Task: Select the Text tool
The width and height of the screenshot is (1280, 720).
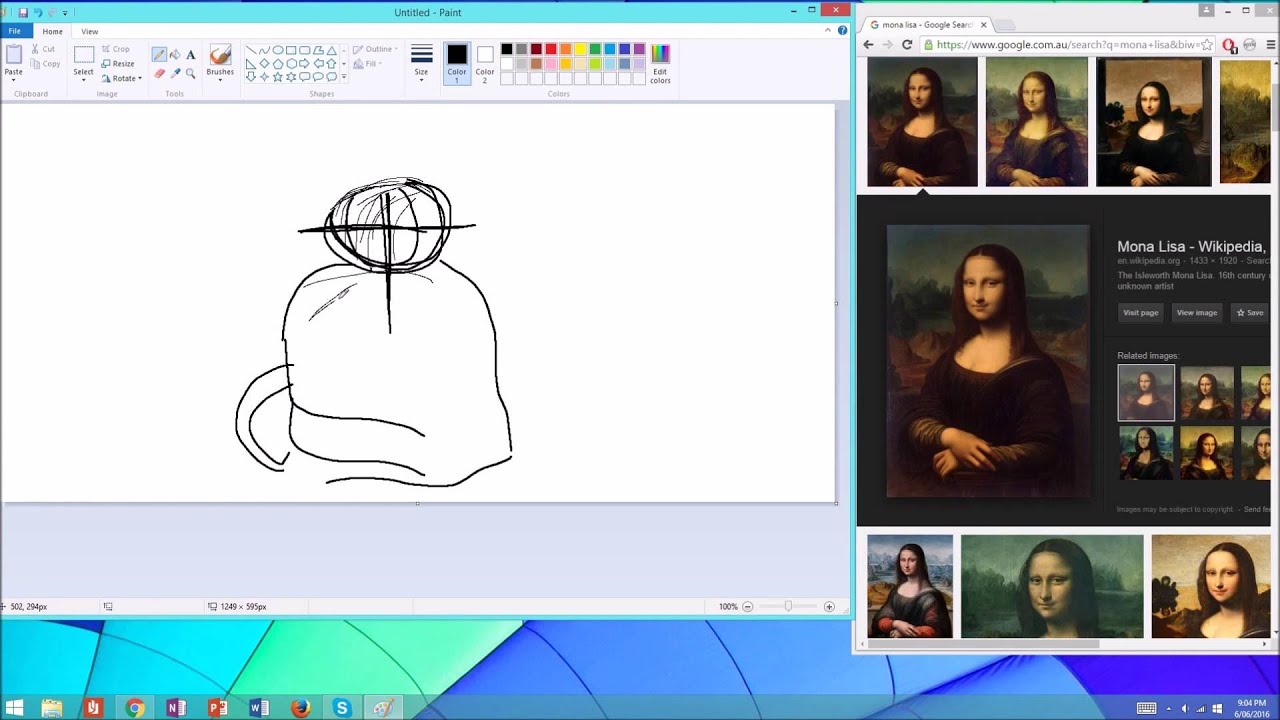Action: click(190, 55)
